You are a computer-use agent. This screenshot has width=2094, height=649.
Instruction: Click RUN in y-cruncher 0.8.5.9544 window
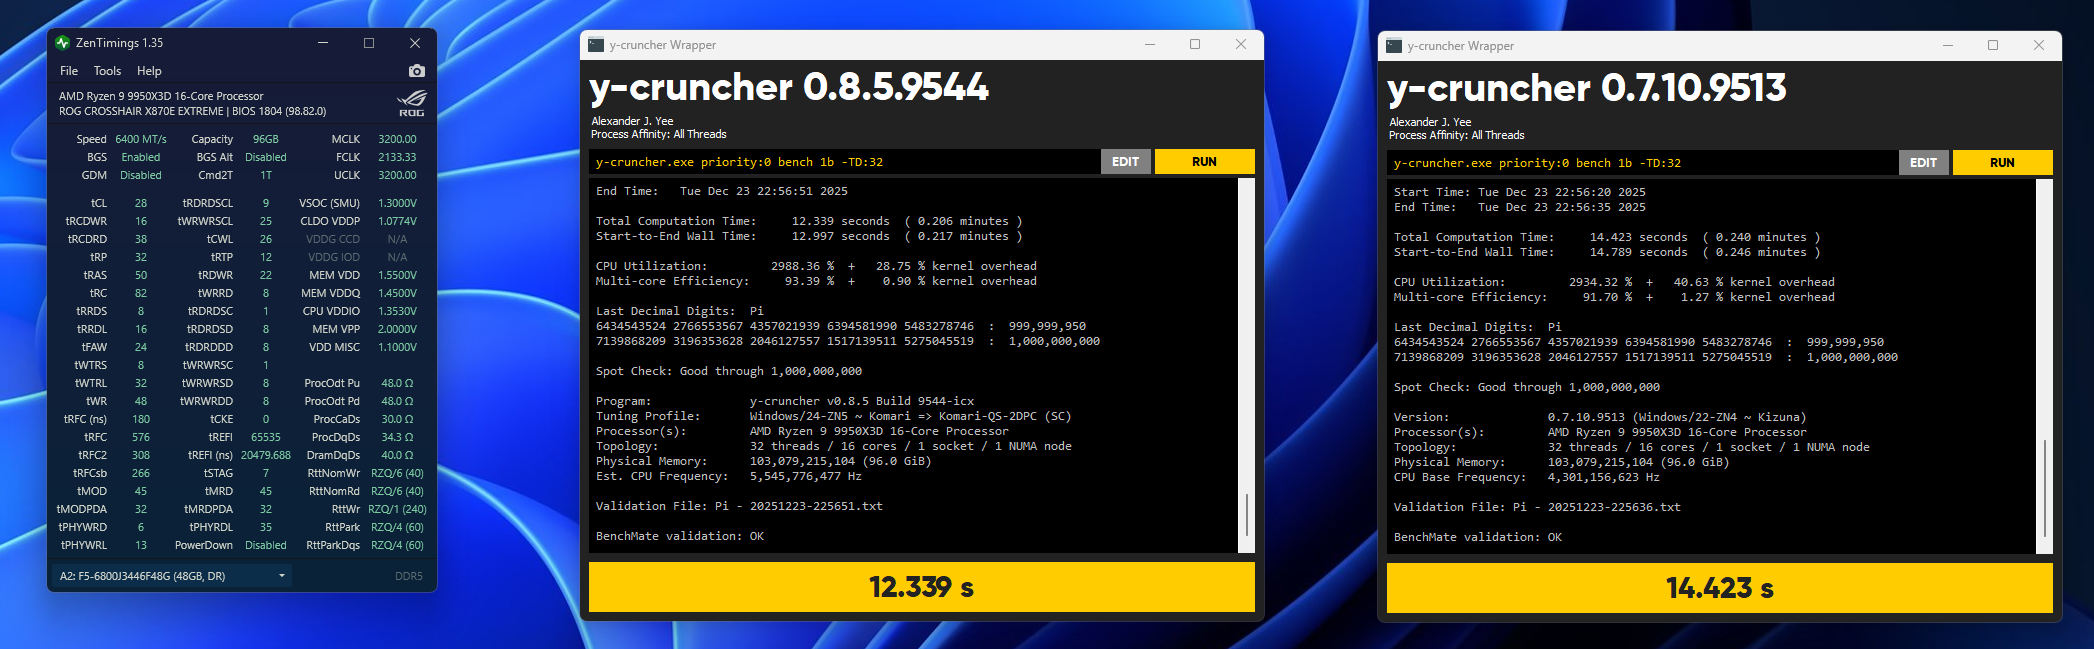[1204, 162]
